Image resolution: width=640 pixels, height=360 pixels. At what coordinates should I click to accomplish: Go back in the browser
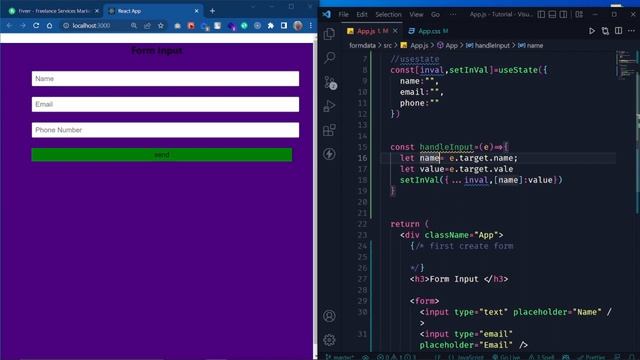point(9,25)
